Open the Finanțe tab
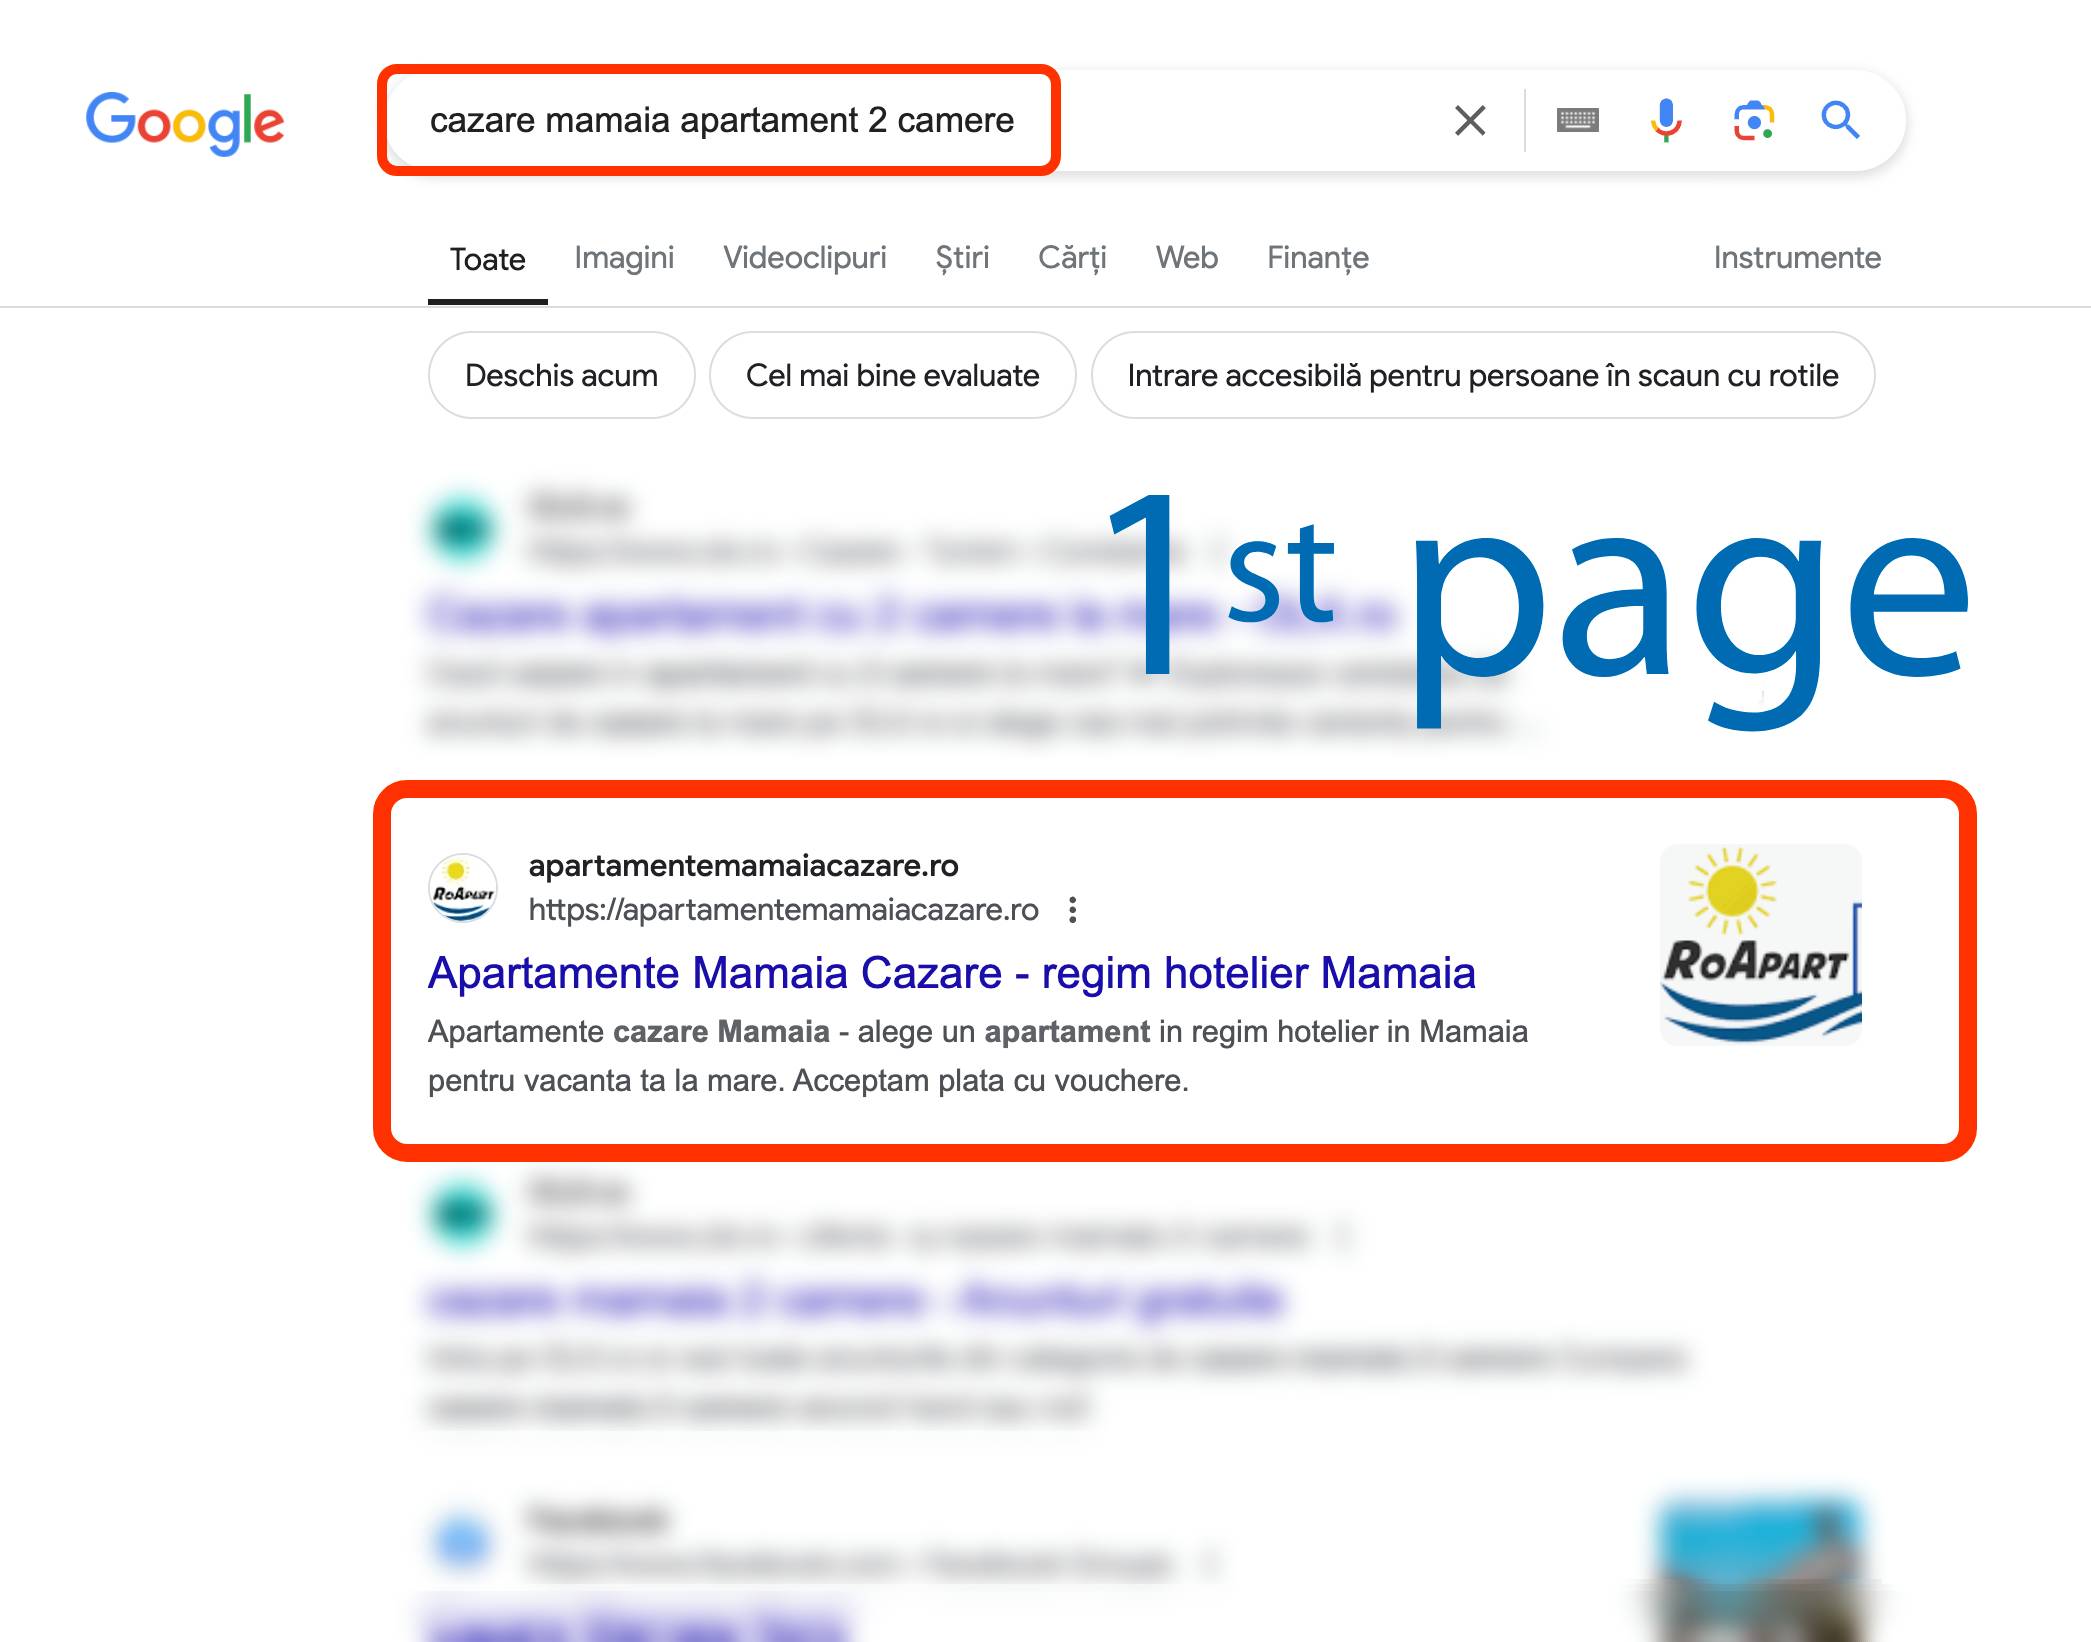 (1317, 258)
